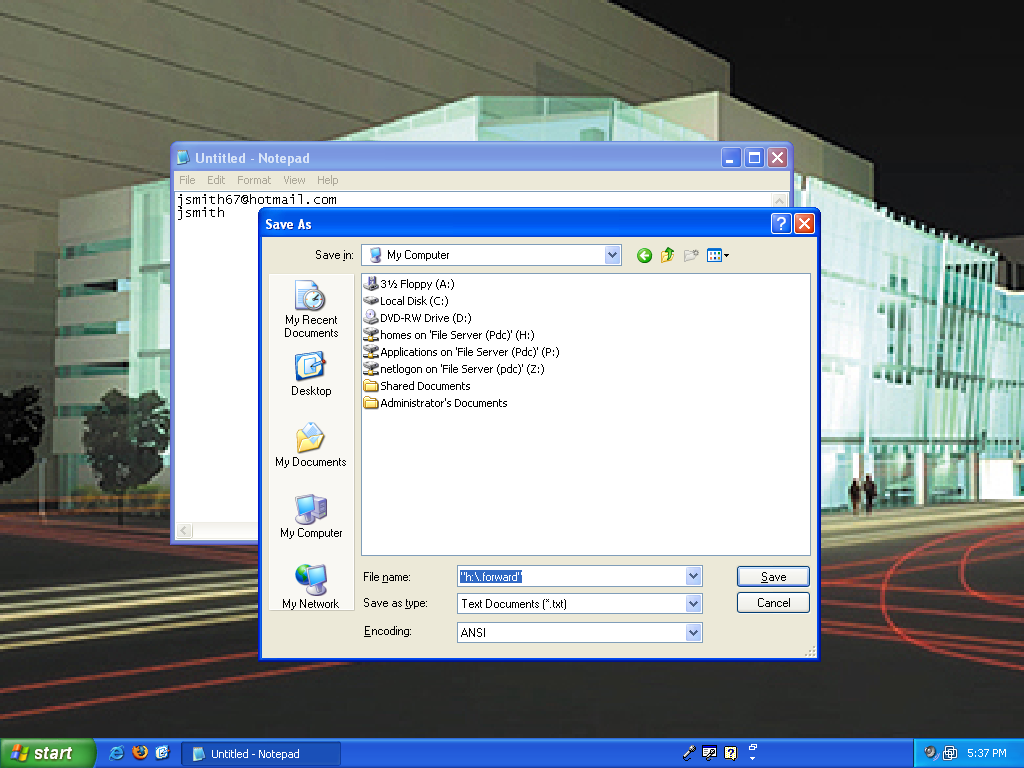Viewport: 1024px width, 768px height.
Task: Click the Create New Folder icon
Action: coord(690,255)
